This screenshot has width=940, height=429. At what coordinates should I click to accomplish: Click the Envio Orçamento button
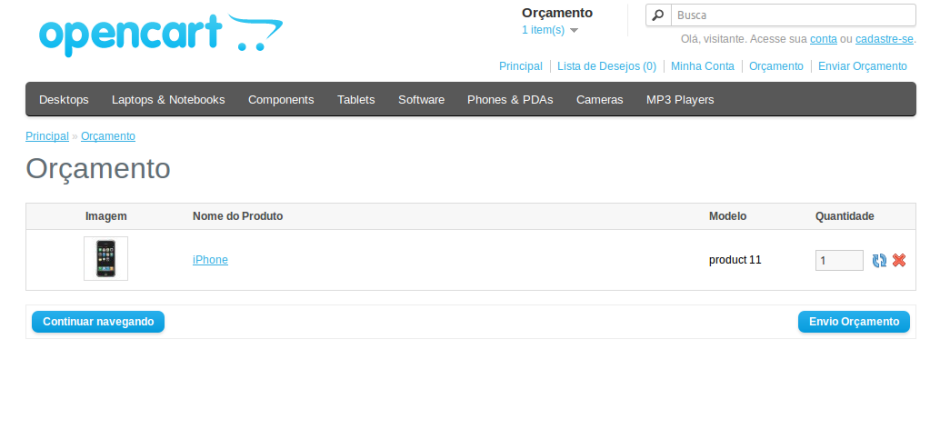(854, 322)
